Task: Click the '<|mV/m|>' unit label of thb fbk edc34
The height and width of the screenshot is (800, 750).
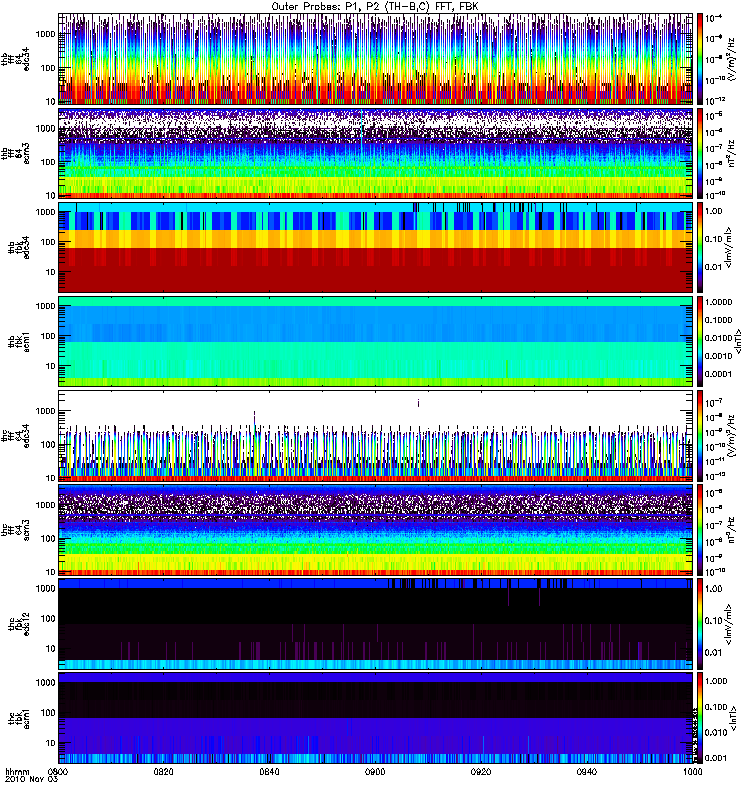Action: [x=730, y=247]
